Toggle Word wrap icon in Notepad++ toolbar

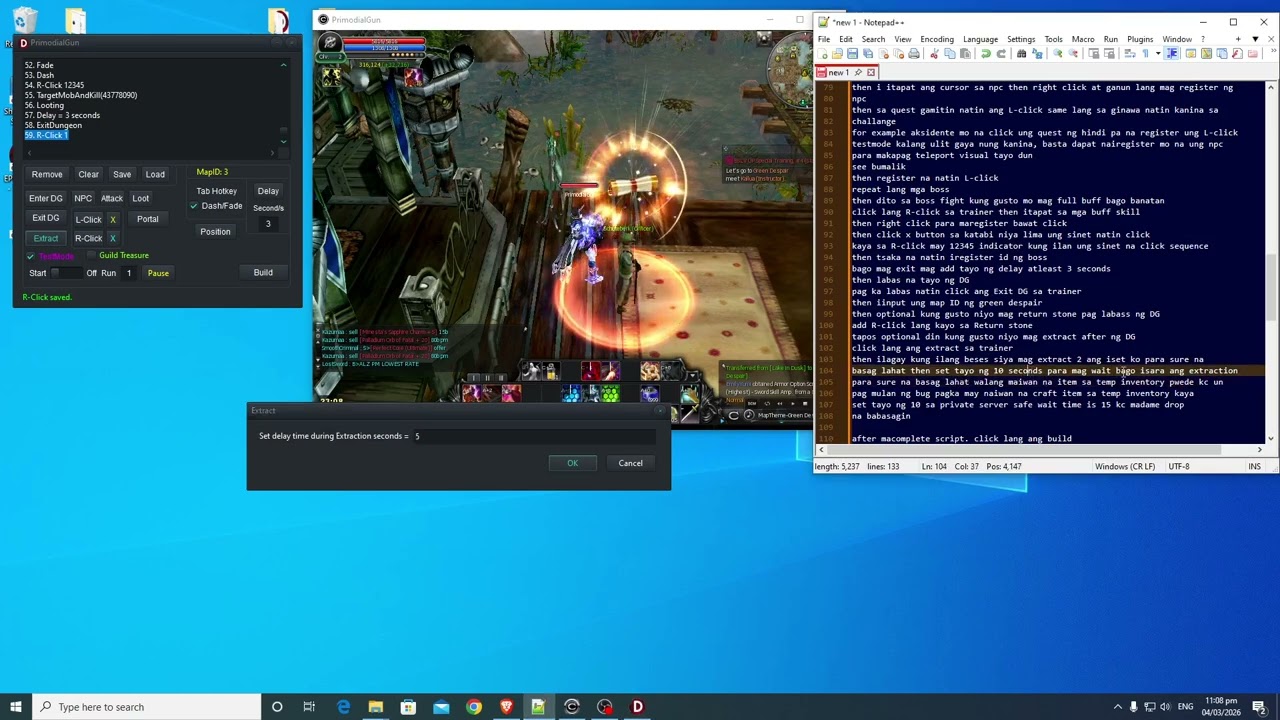tap(1130, 53)
